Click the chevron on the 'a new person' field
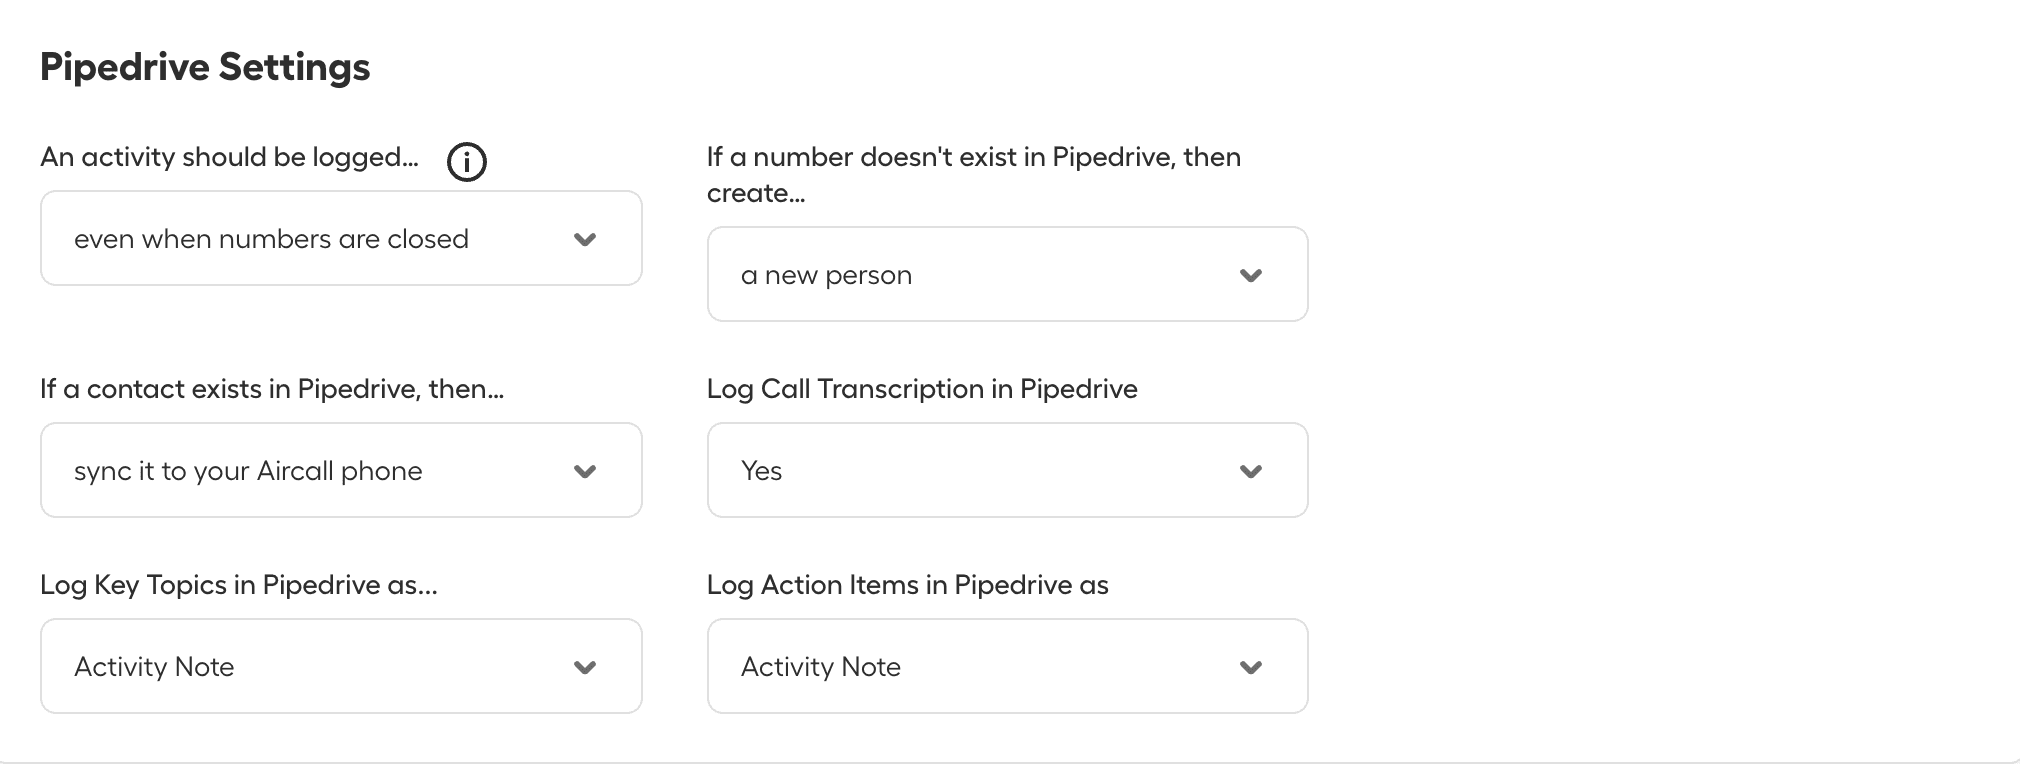The image size is (2020, 764). (x=1252, y=274)
